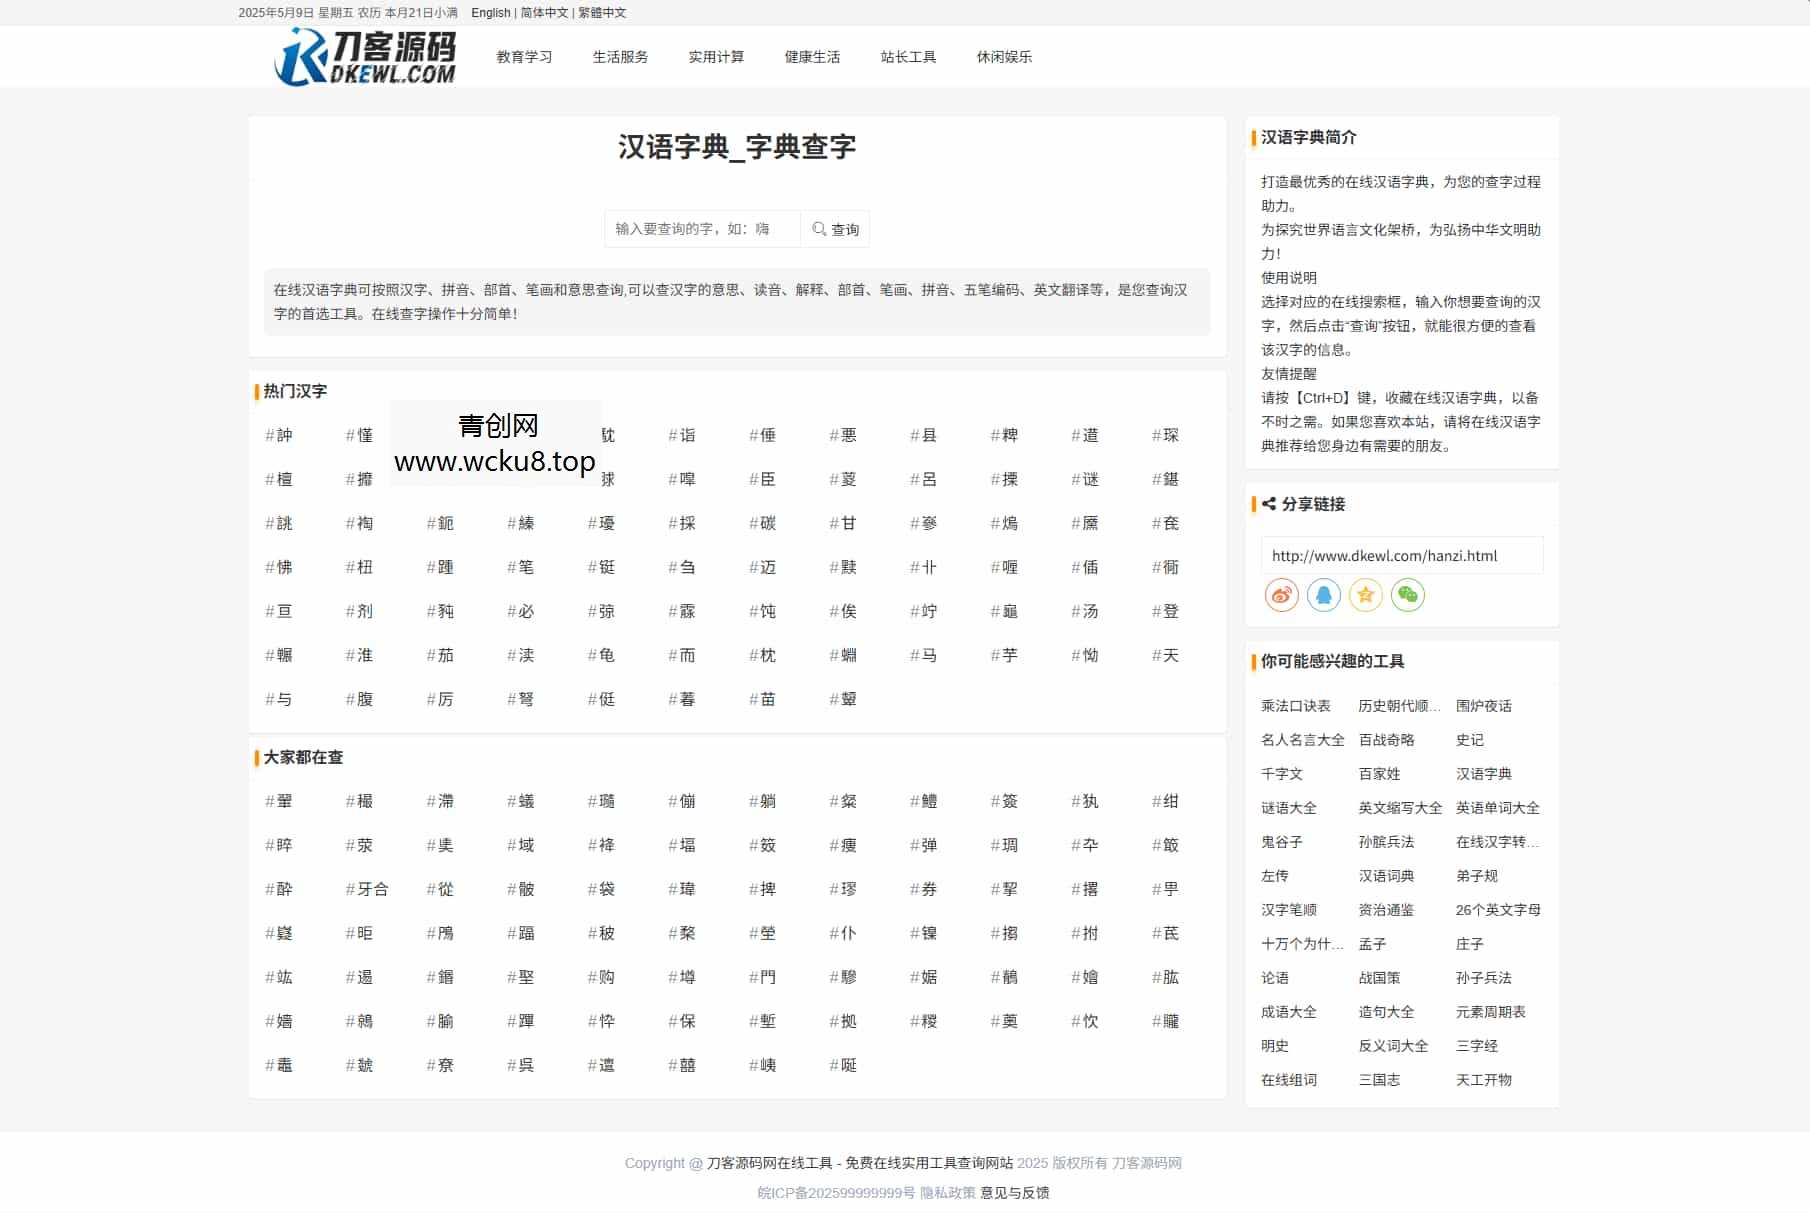Open the 健康生活 navigation dropdown
This screenshot has width=1810, height=1213.
click(812, 57)
